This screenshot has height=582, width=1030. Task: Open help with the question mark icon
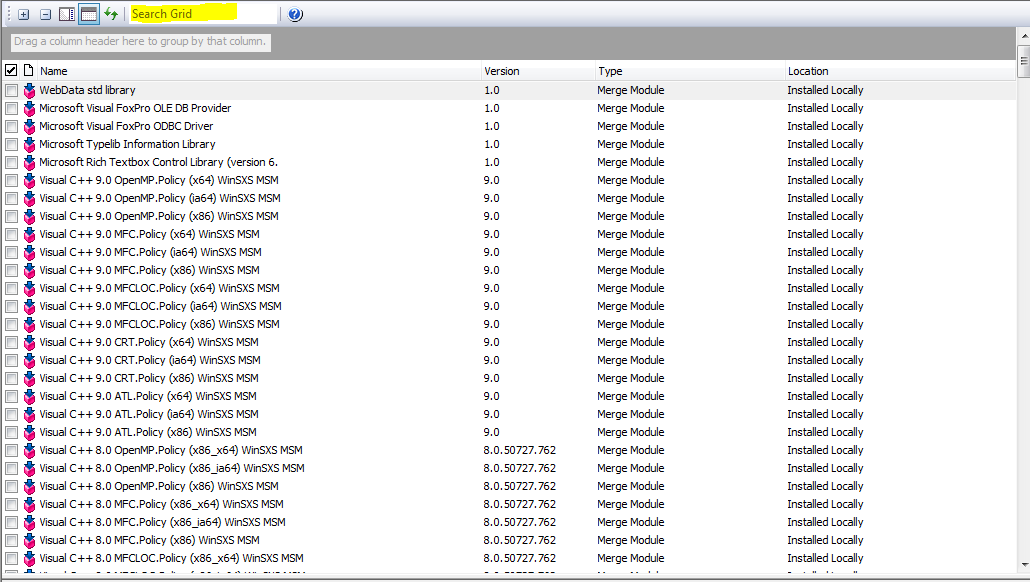[x=295, y=15]
